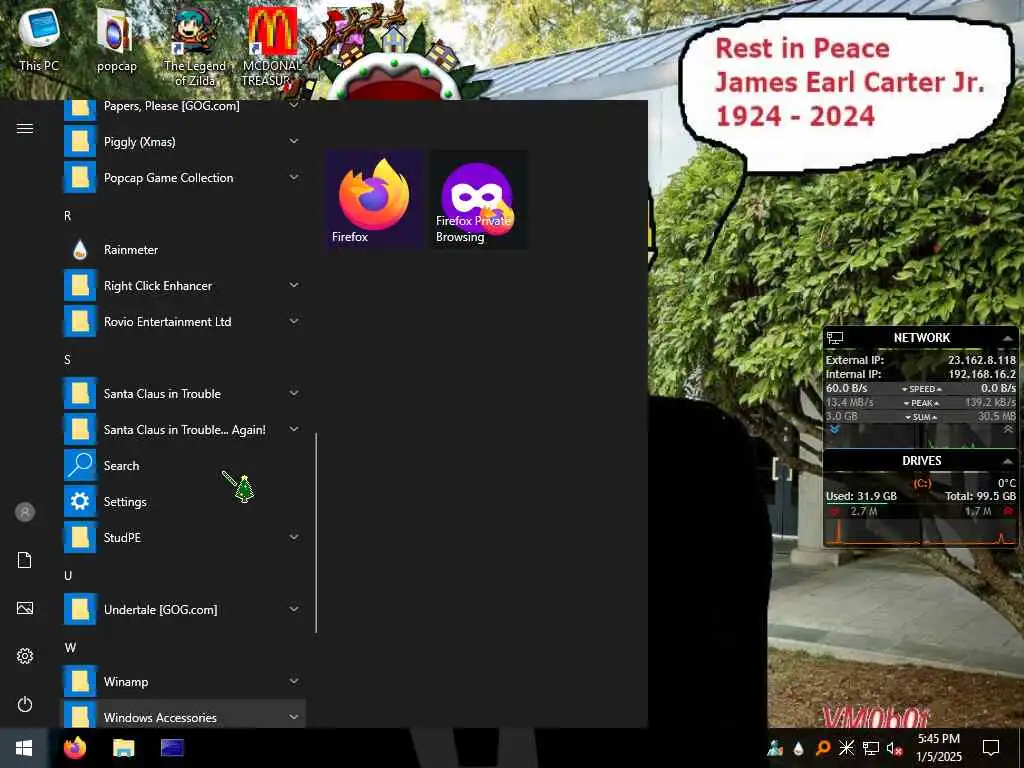Open the Firefox tile in Start
The image size is (1024, 768).
(375, 199)
